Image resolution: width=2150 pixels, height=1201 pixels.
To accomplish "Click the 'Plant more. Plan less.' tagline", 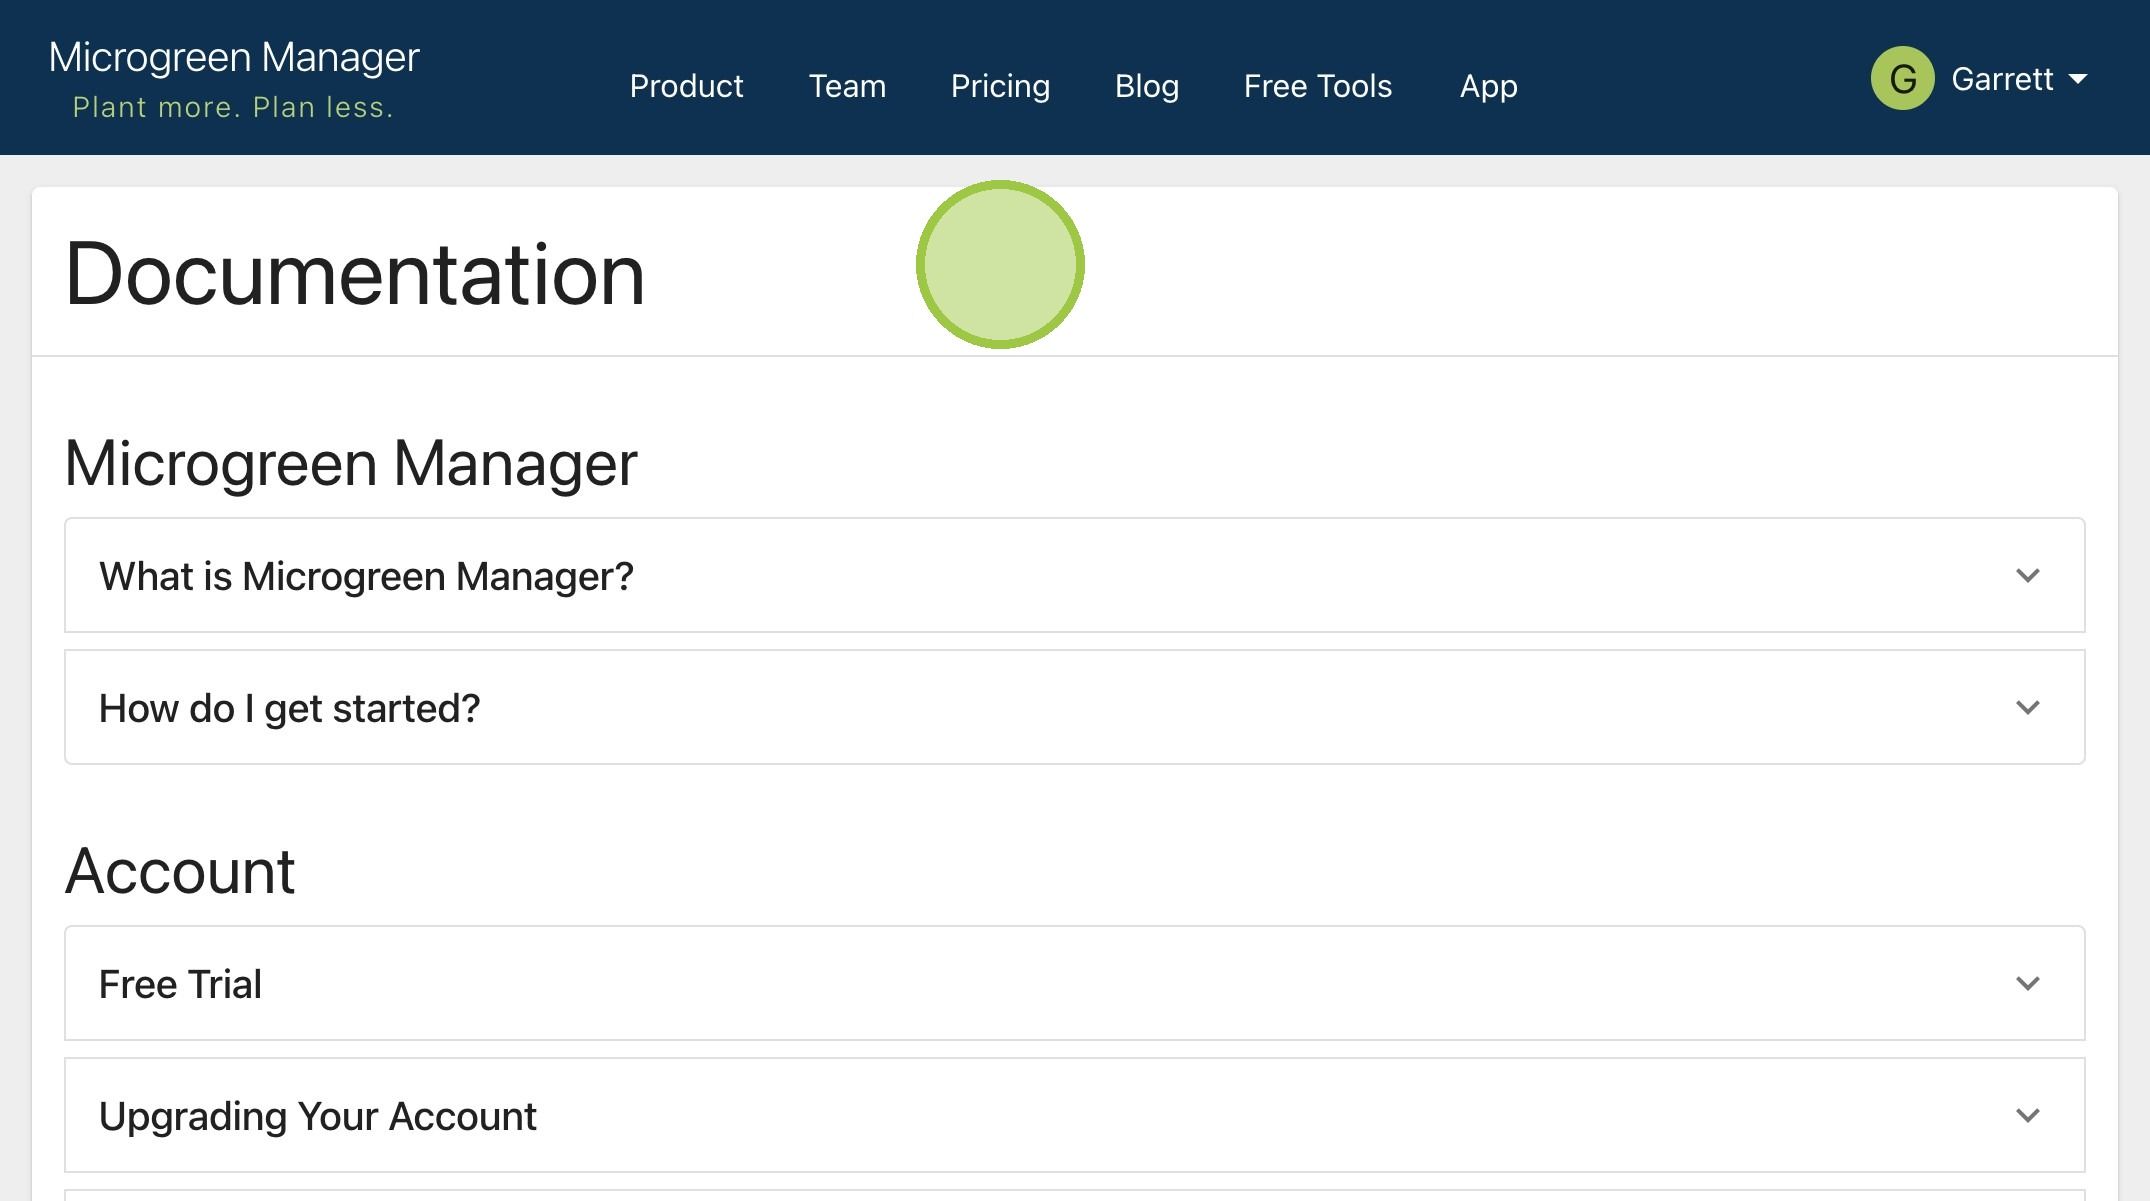I will pyautogui.click(x=233, y=107).
